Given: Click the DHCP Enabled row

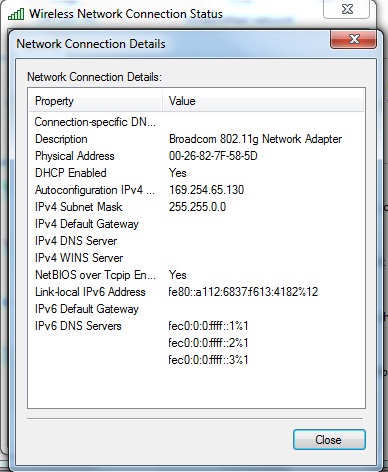Looking at the screenshot, I should coord(197,173).
